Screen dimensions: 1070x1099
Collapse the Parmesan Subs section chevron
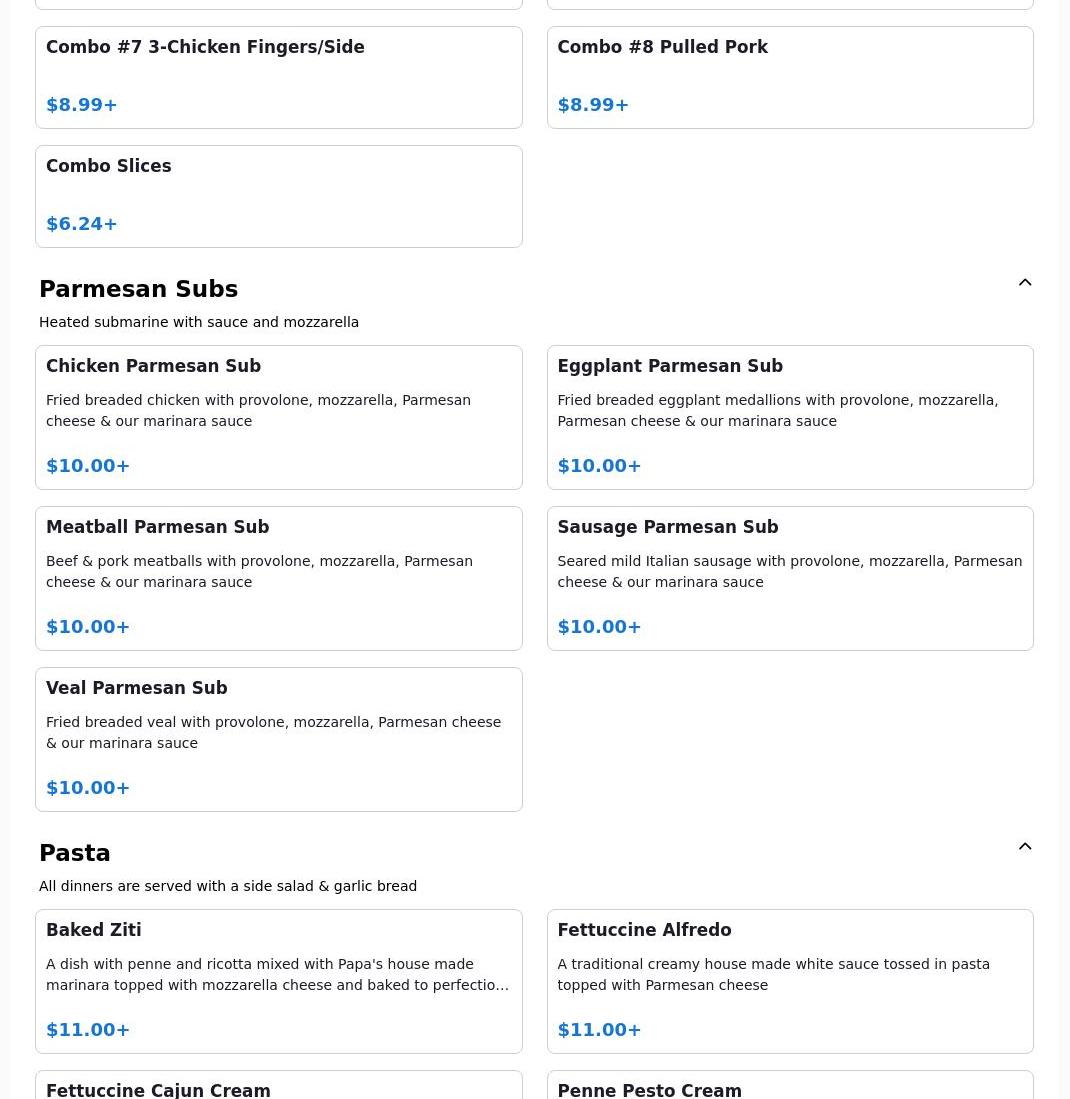[1025, 283]
